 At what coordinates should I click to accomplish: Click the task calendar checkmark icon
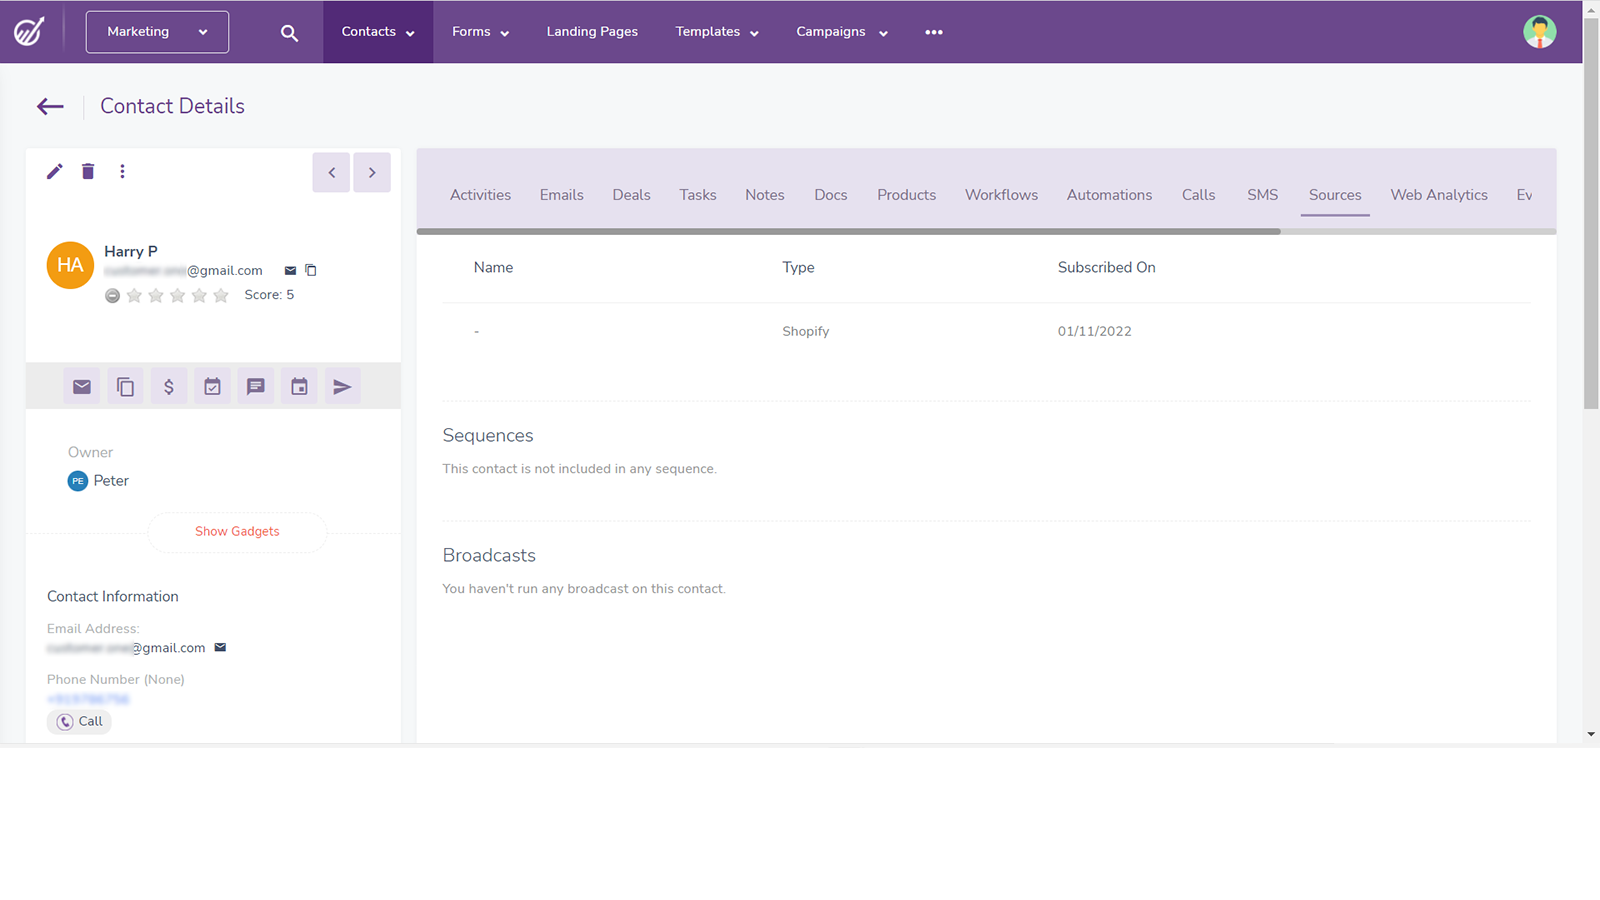tap(212, 387)
